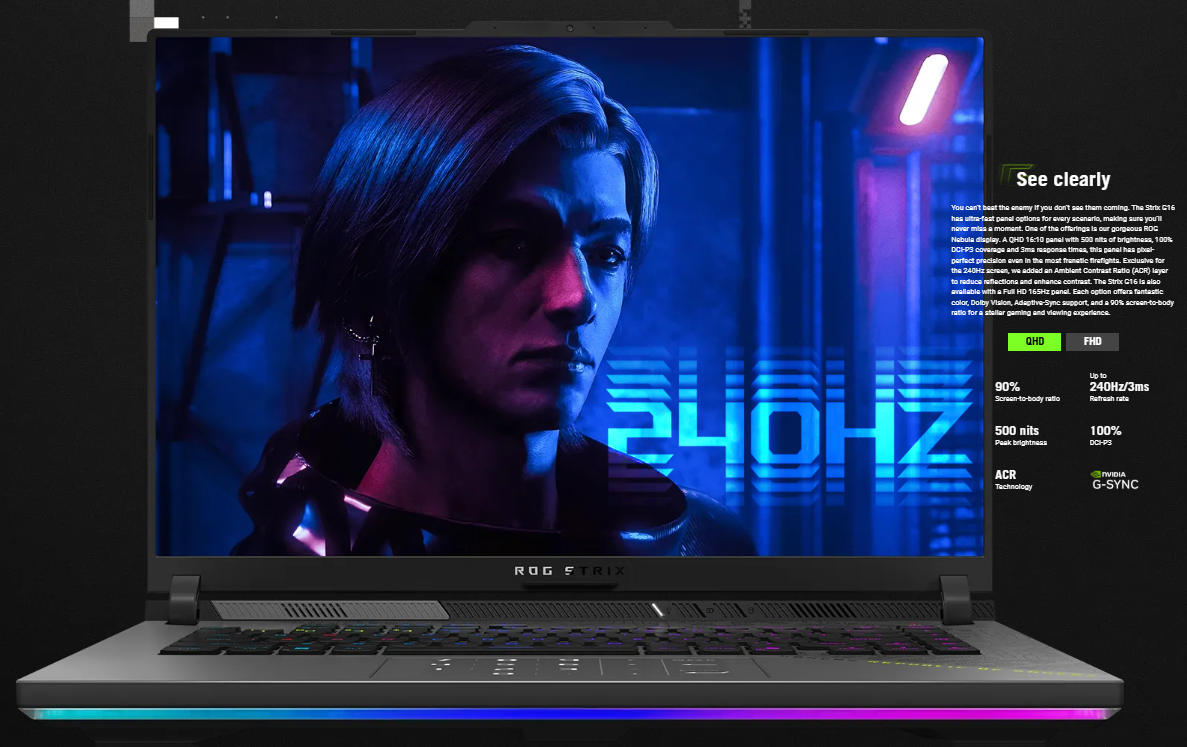The image size is (1187, 747).
Task: Click the "See clearly" heading
Action: [1063, 179]
